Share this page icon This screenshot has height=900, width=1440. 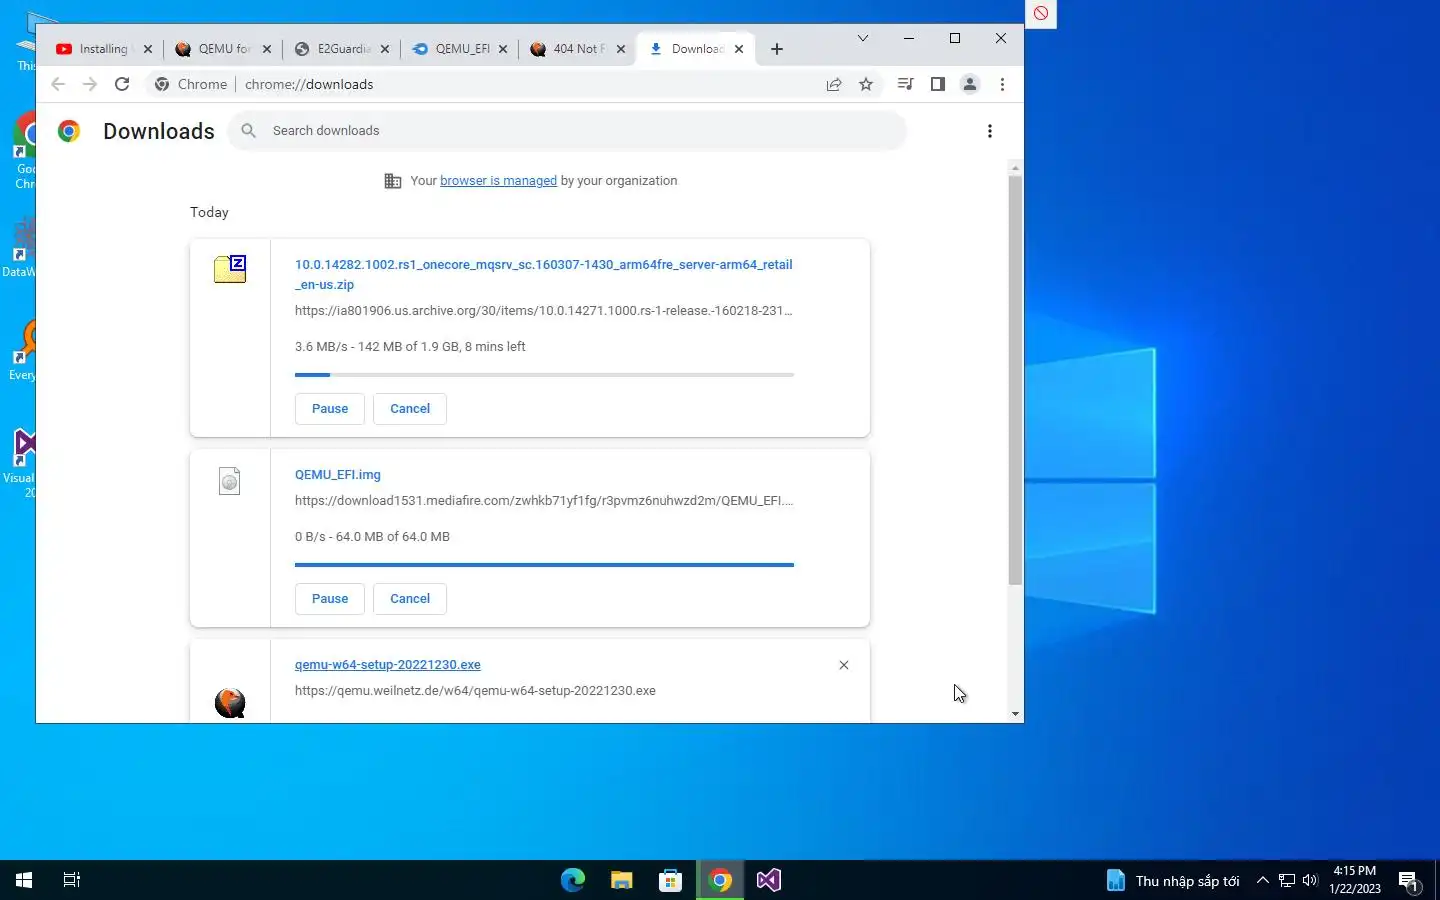pos(834,84)
